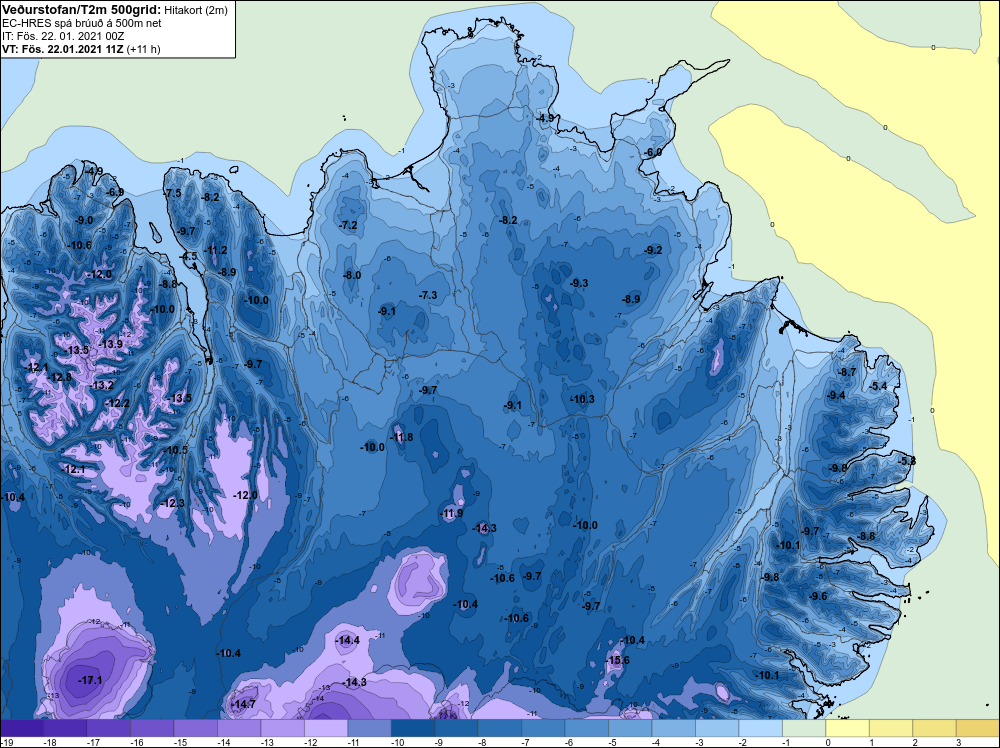
Task: Click the "IT: Fös. 22. 01. 2021 00Z" line
Action: (x=64, y=36)
